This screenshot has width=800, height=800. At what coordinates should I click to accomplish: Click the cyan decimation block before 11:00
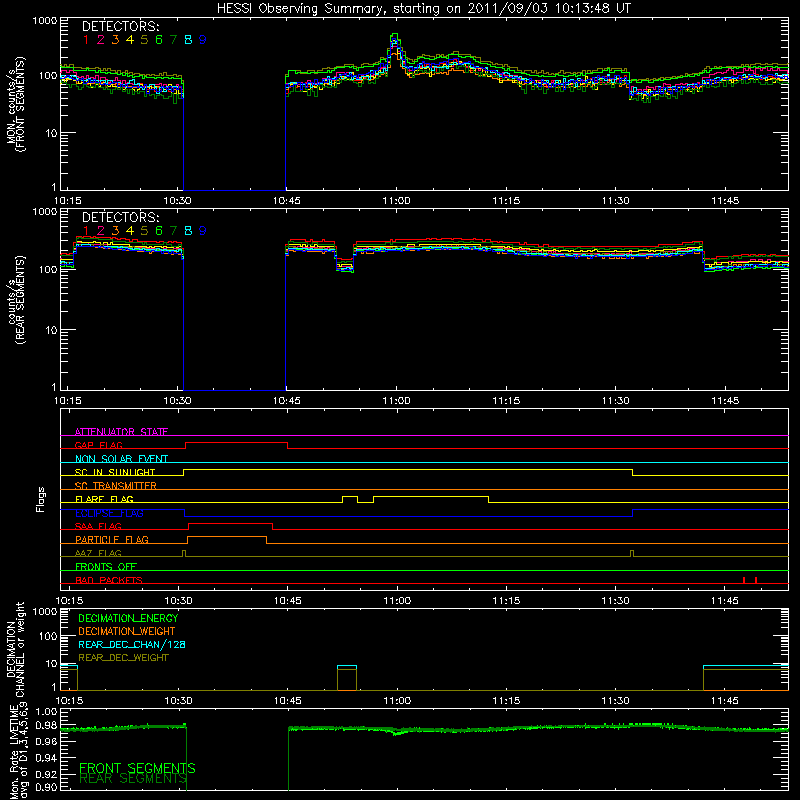(347, 666)
